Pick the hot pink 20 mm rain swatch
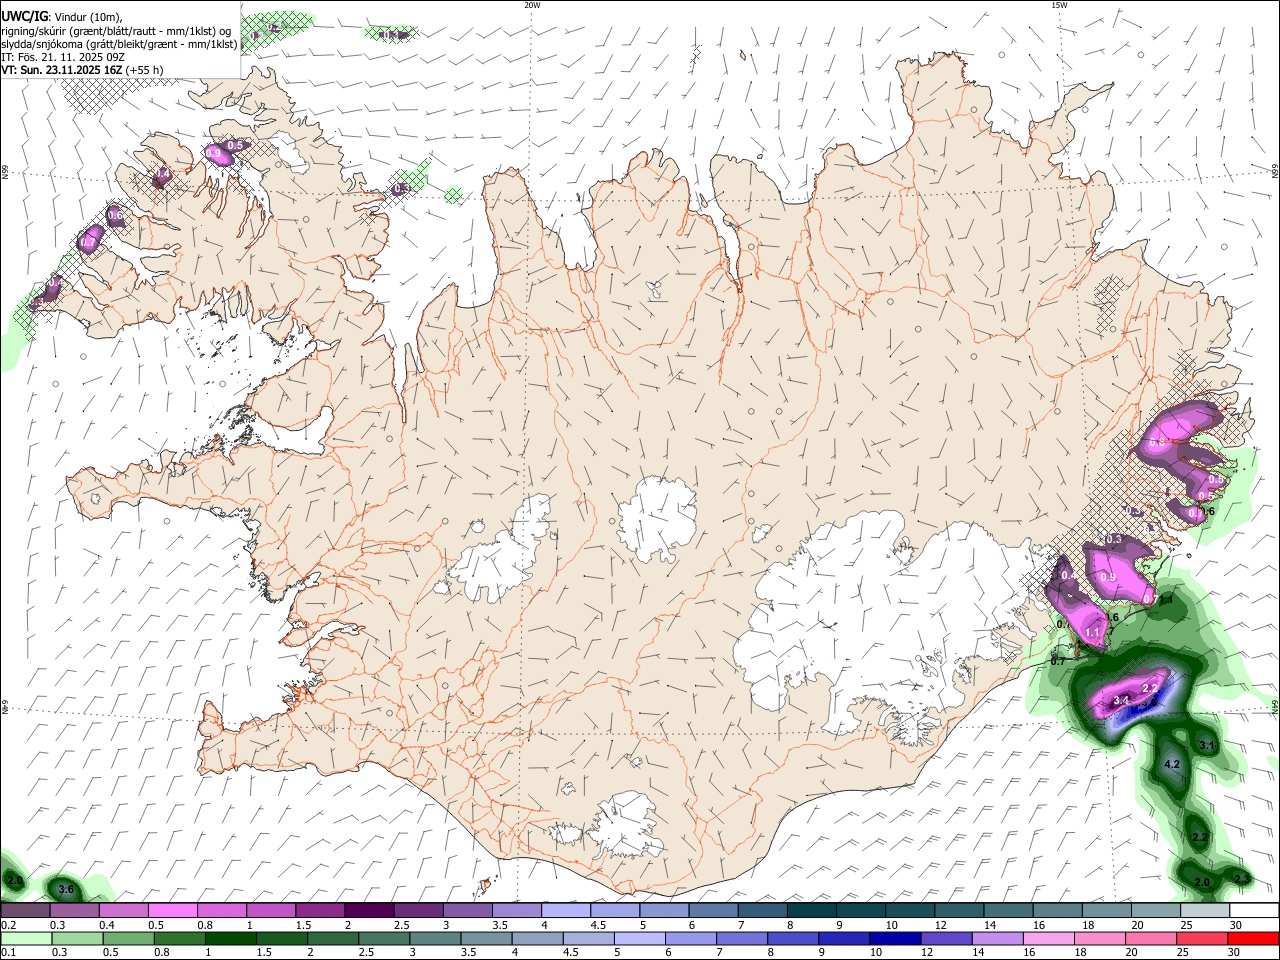 (x=1150, y=939)
